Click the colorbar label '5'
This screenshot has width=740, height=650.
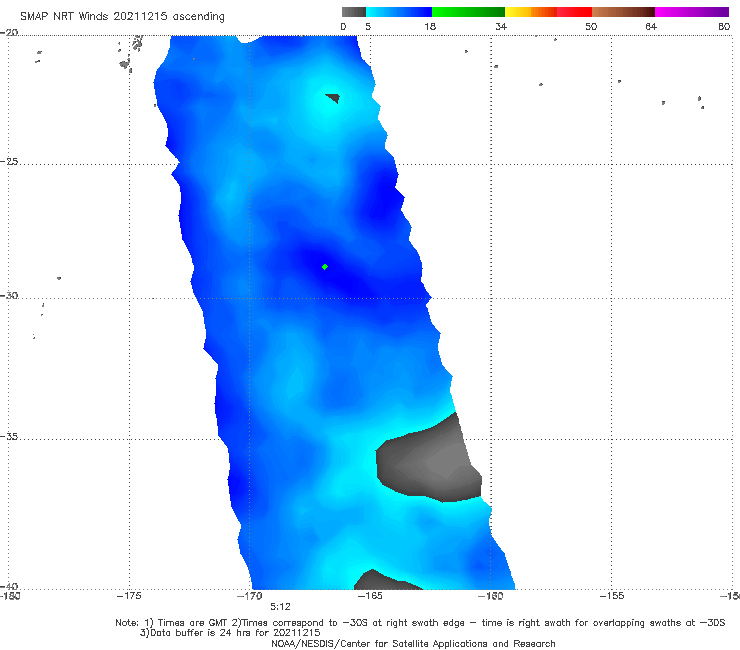368,27
